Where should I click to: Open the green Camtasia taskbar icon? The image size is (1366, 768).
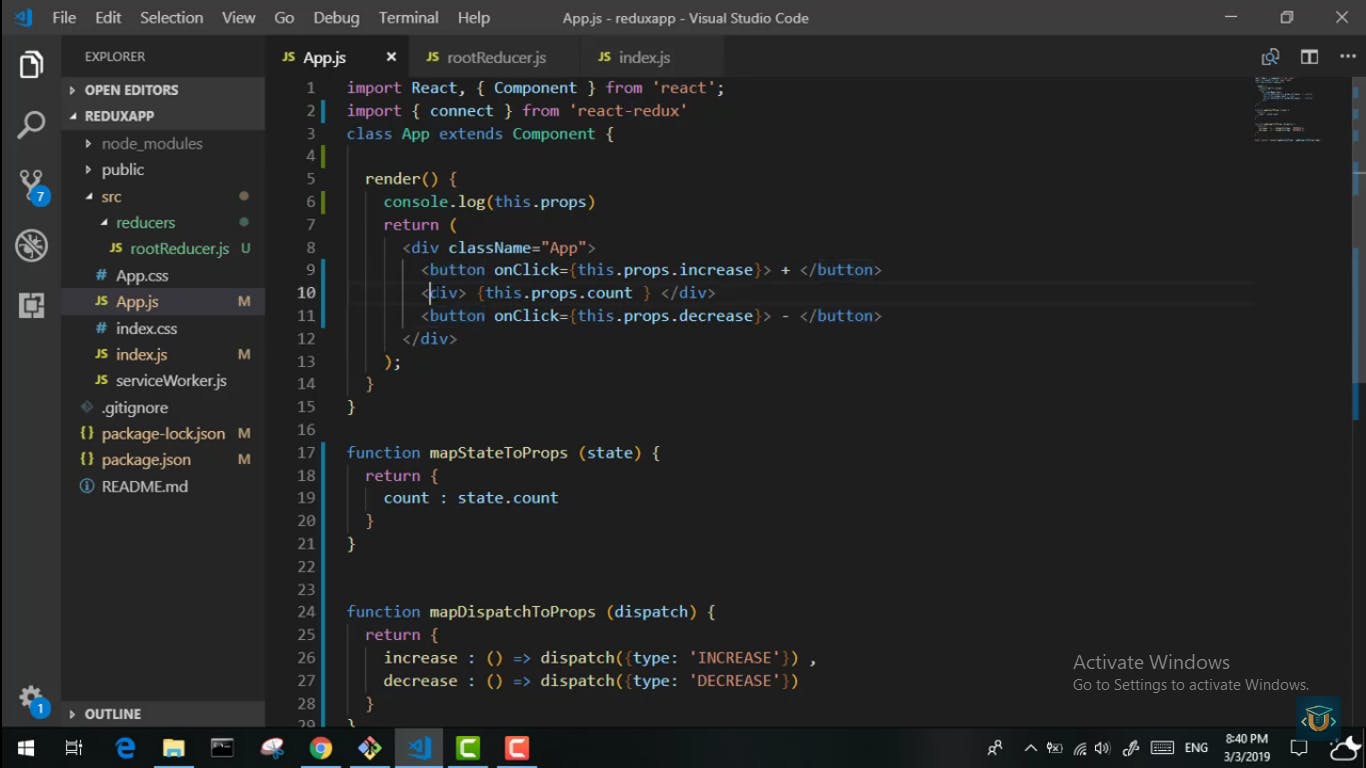[467, 748]
